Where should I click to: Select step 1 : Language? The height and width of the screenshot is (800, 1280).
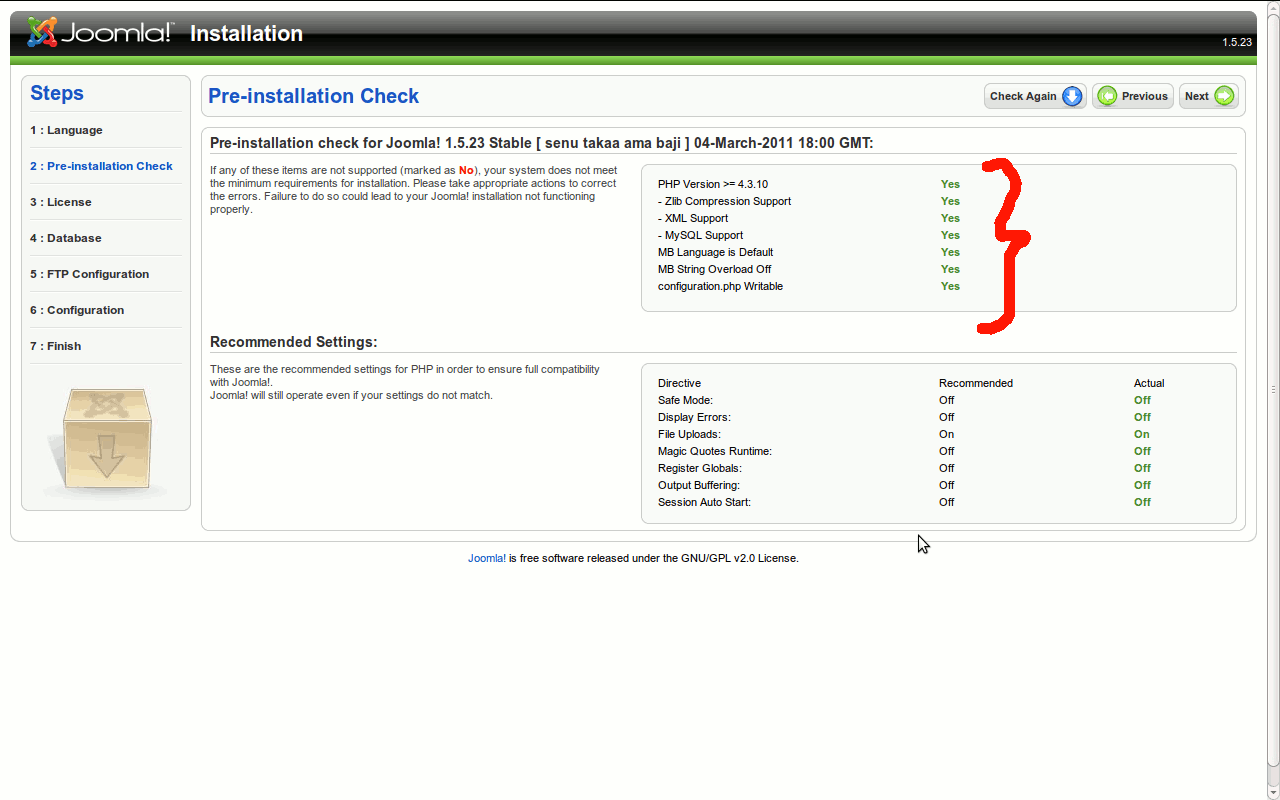(x=66, y=130)
